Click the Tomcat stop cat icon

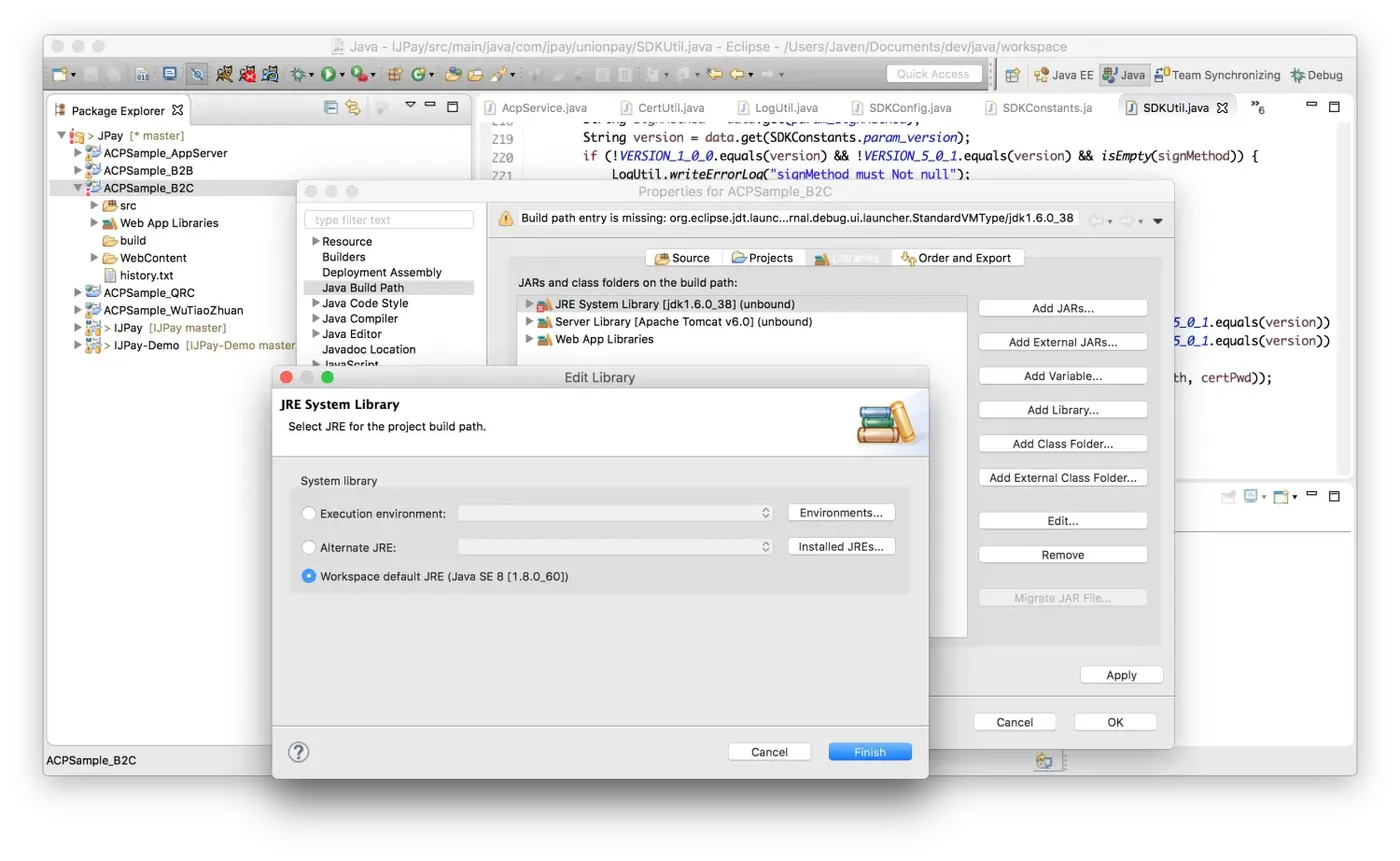click(248, 74)
